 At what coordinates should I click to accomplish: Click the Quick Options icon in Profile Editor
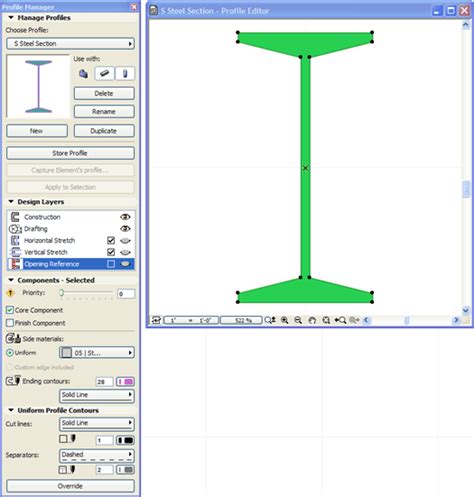(156, 320)
